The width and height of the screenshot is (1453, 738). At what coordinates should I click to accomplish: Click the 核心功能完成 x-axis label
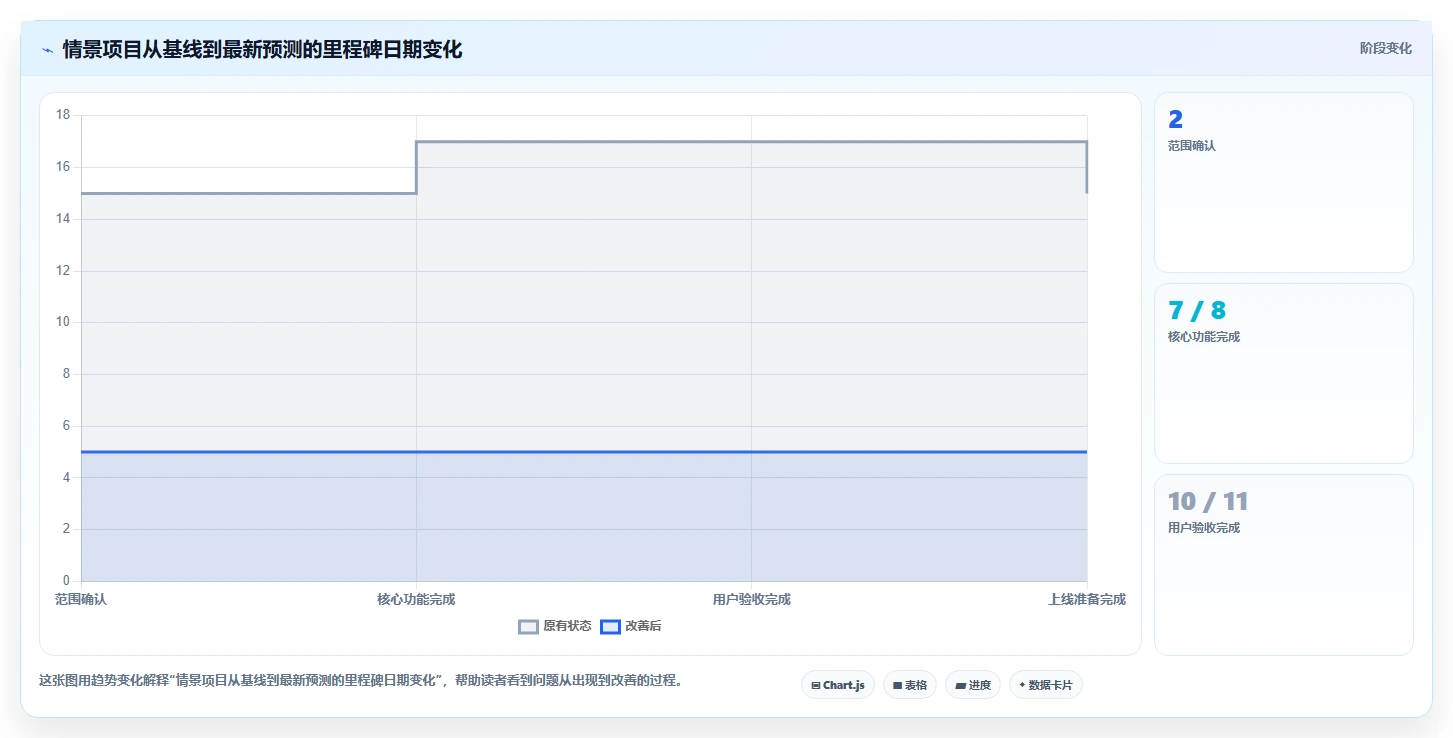click(416, 599)
